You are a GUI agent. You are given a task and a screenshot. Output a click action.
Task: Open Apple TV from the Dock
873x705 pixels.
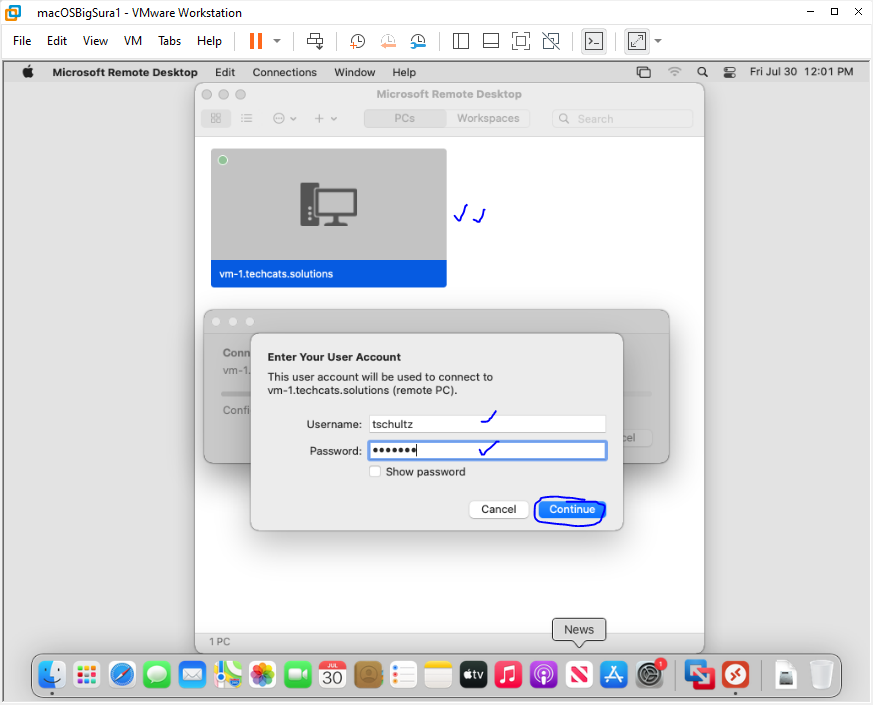pos(473,675)
